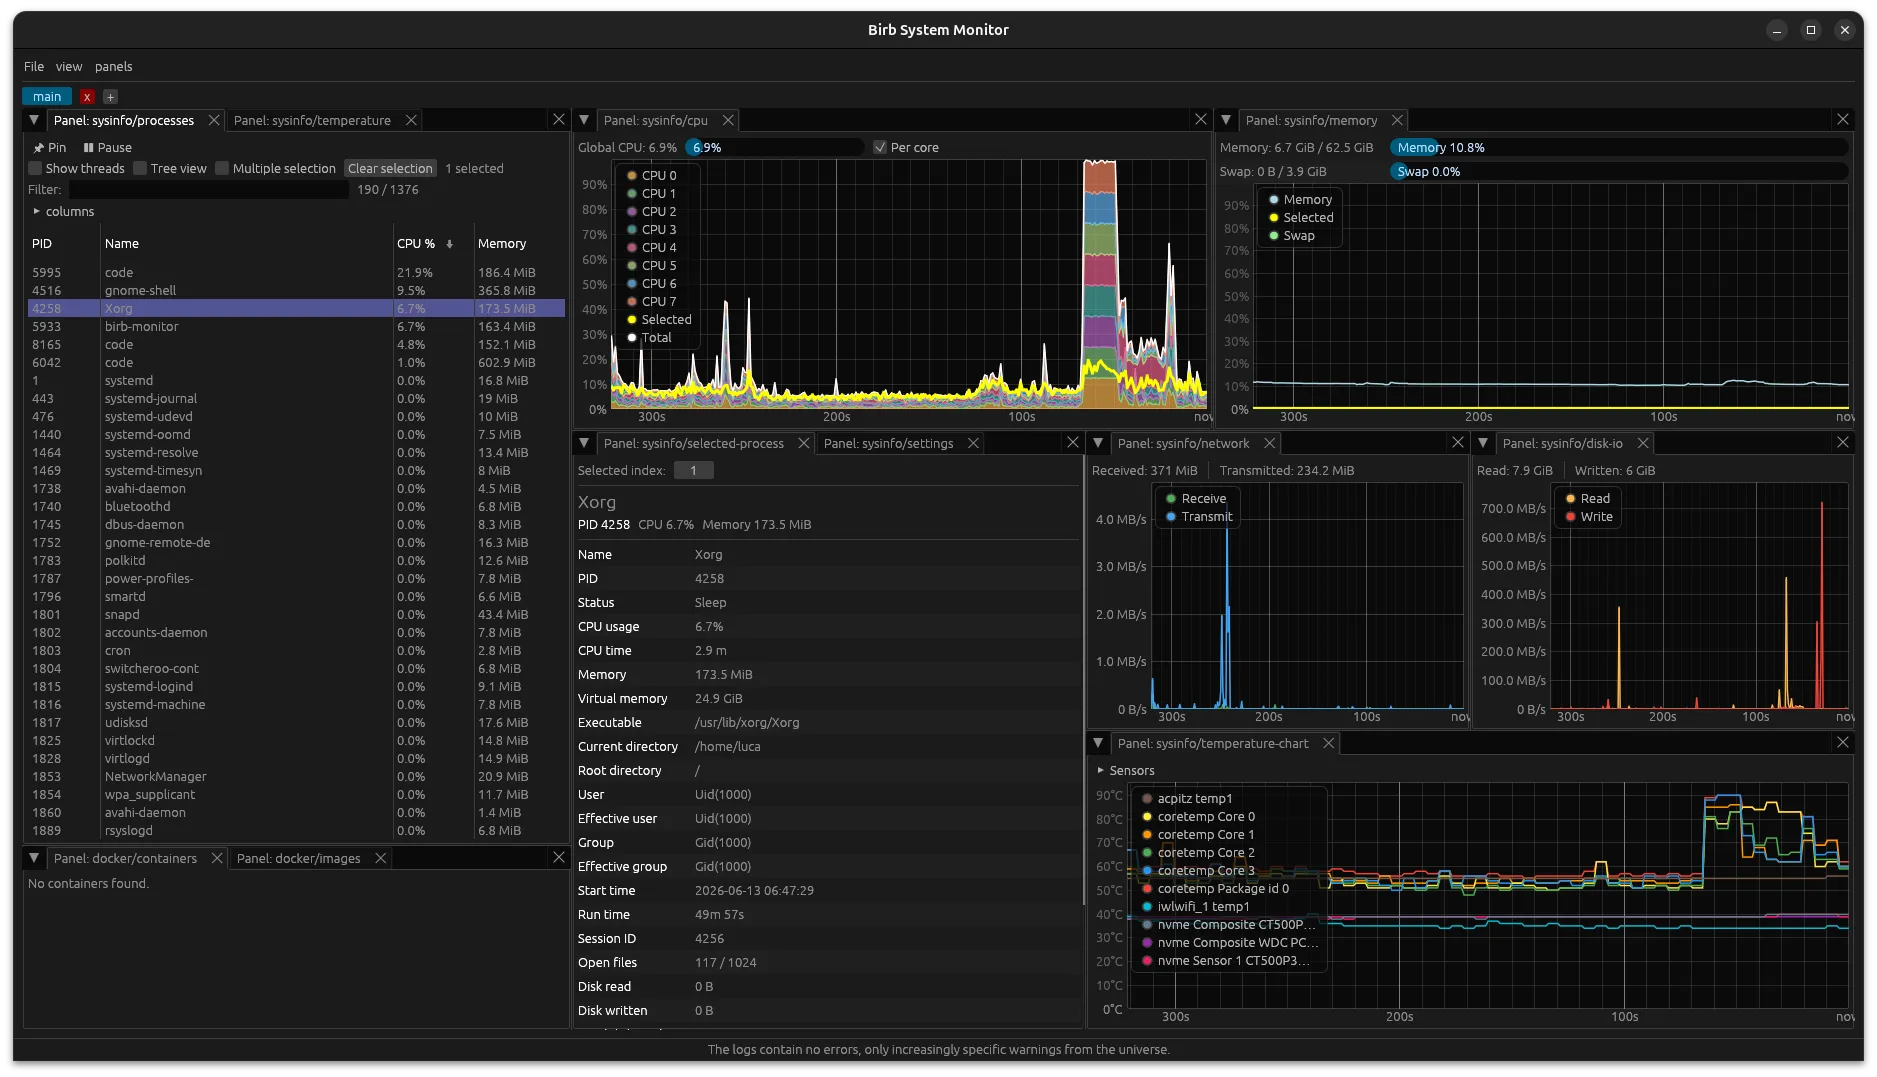Close the sysinfo/temperature panel tab
This screenshot has height=1077, width=1877.
point(411,120)
